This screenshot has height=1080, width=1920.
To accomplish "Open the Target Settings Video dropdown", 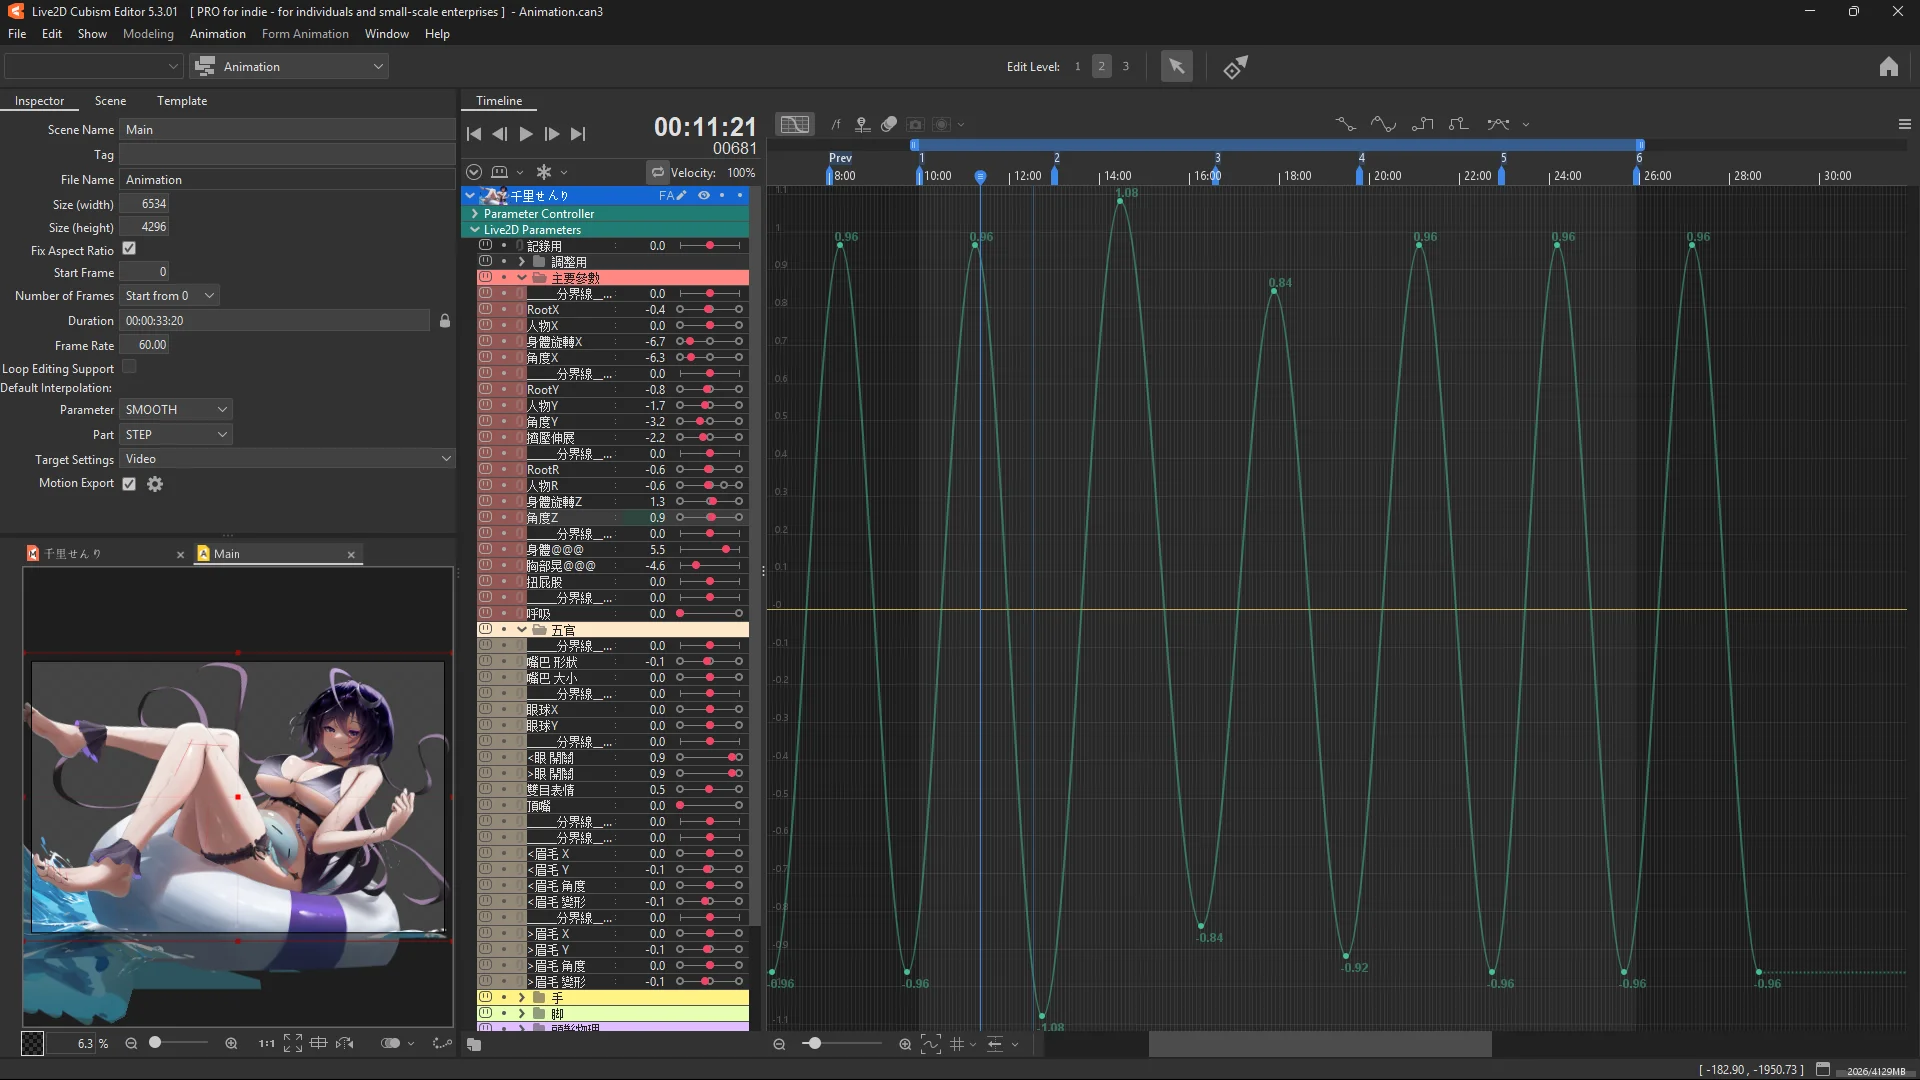I will click(288, 459).
